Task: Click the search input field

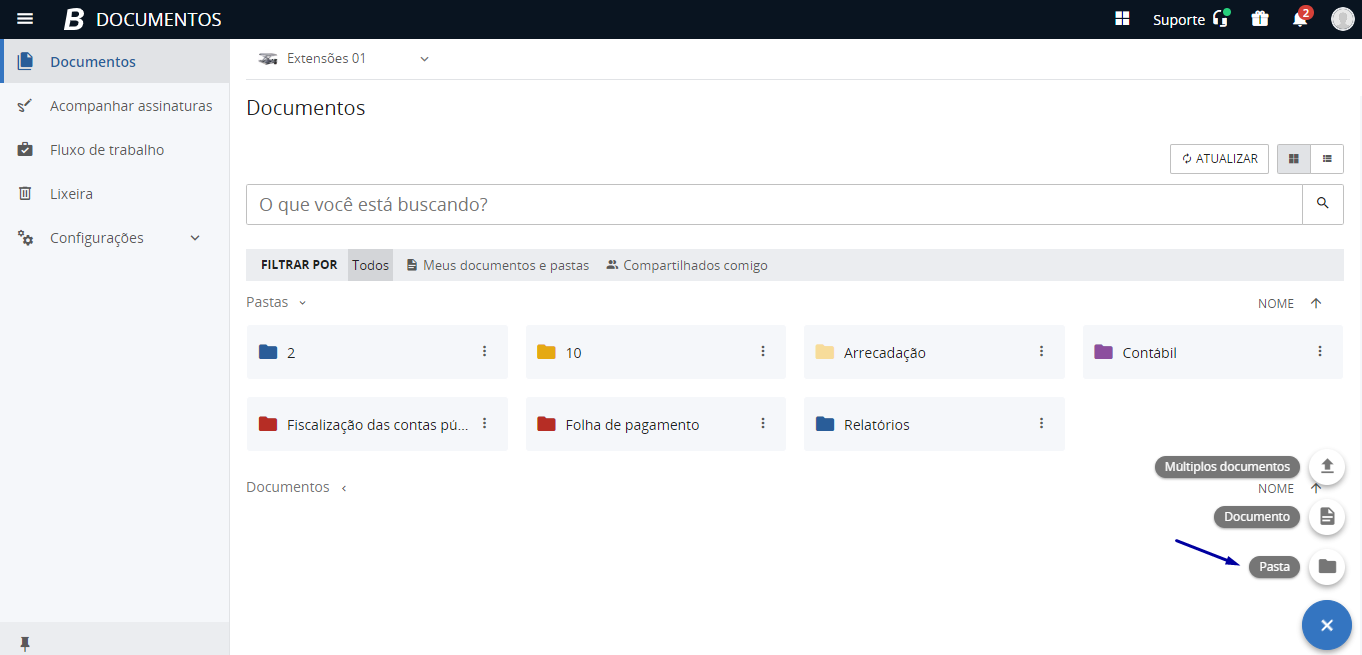Action: click(773, 205)
